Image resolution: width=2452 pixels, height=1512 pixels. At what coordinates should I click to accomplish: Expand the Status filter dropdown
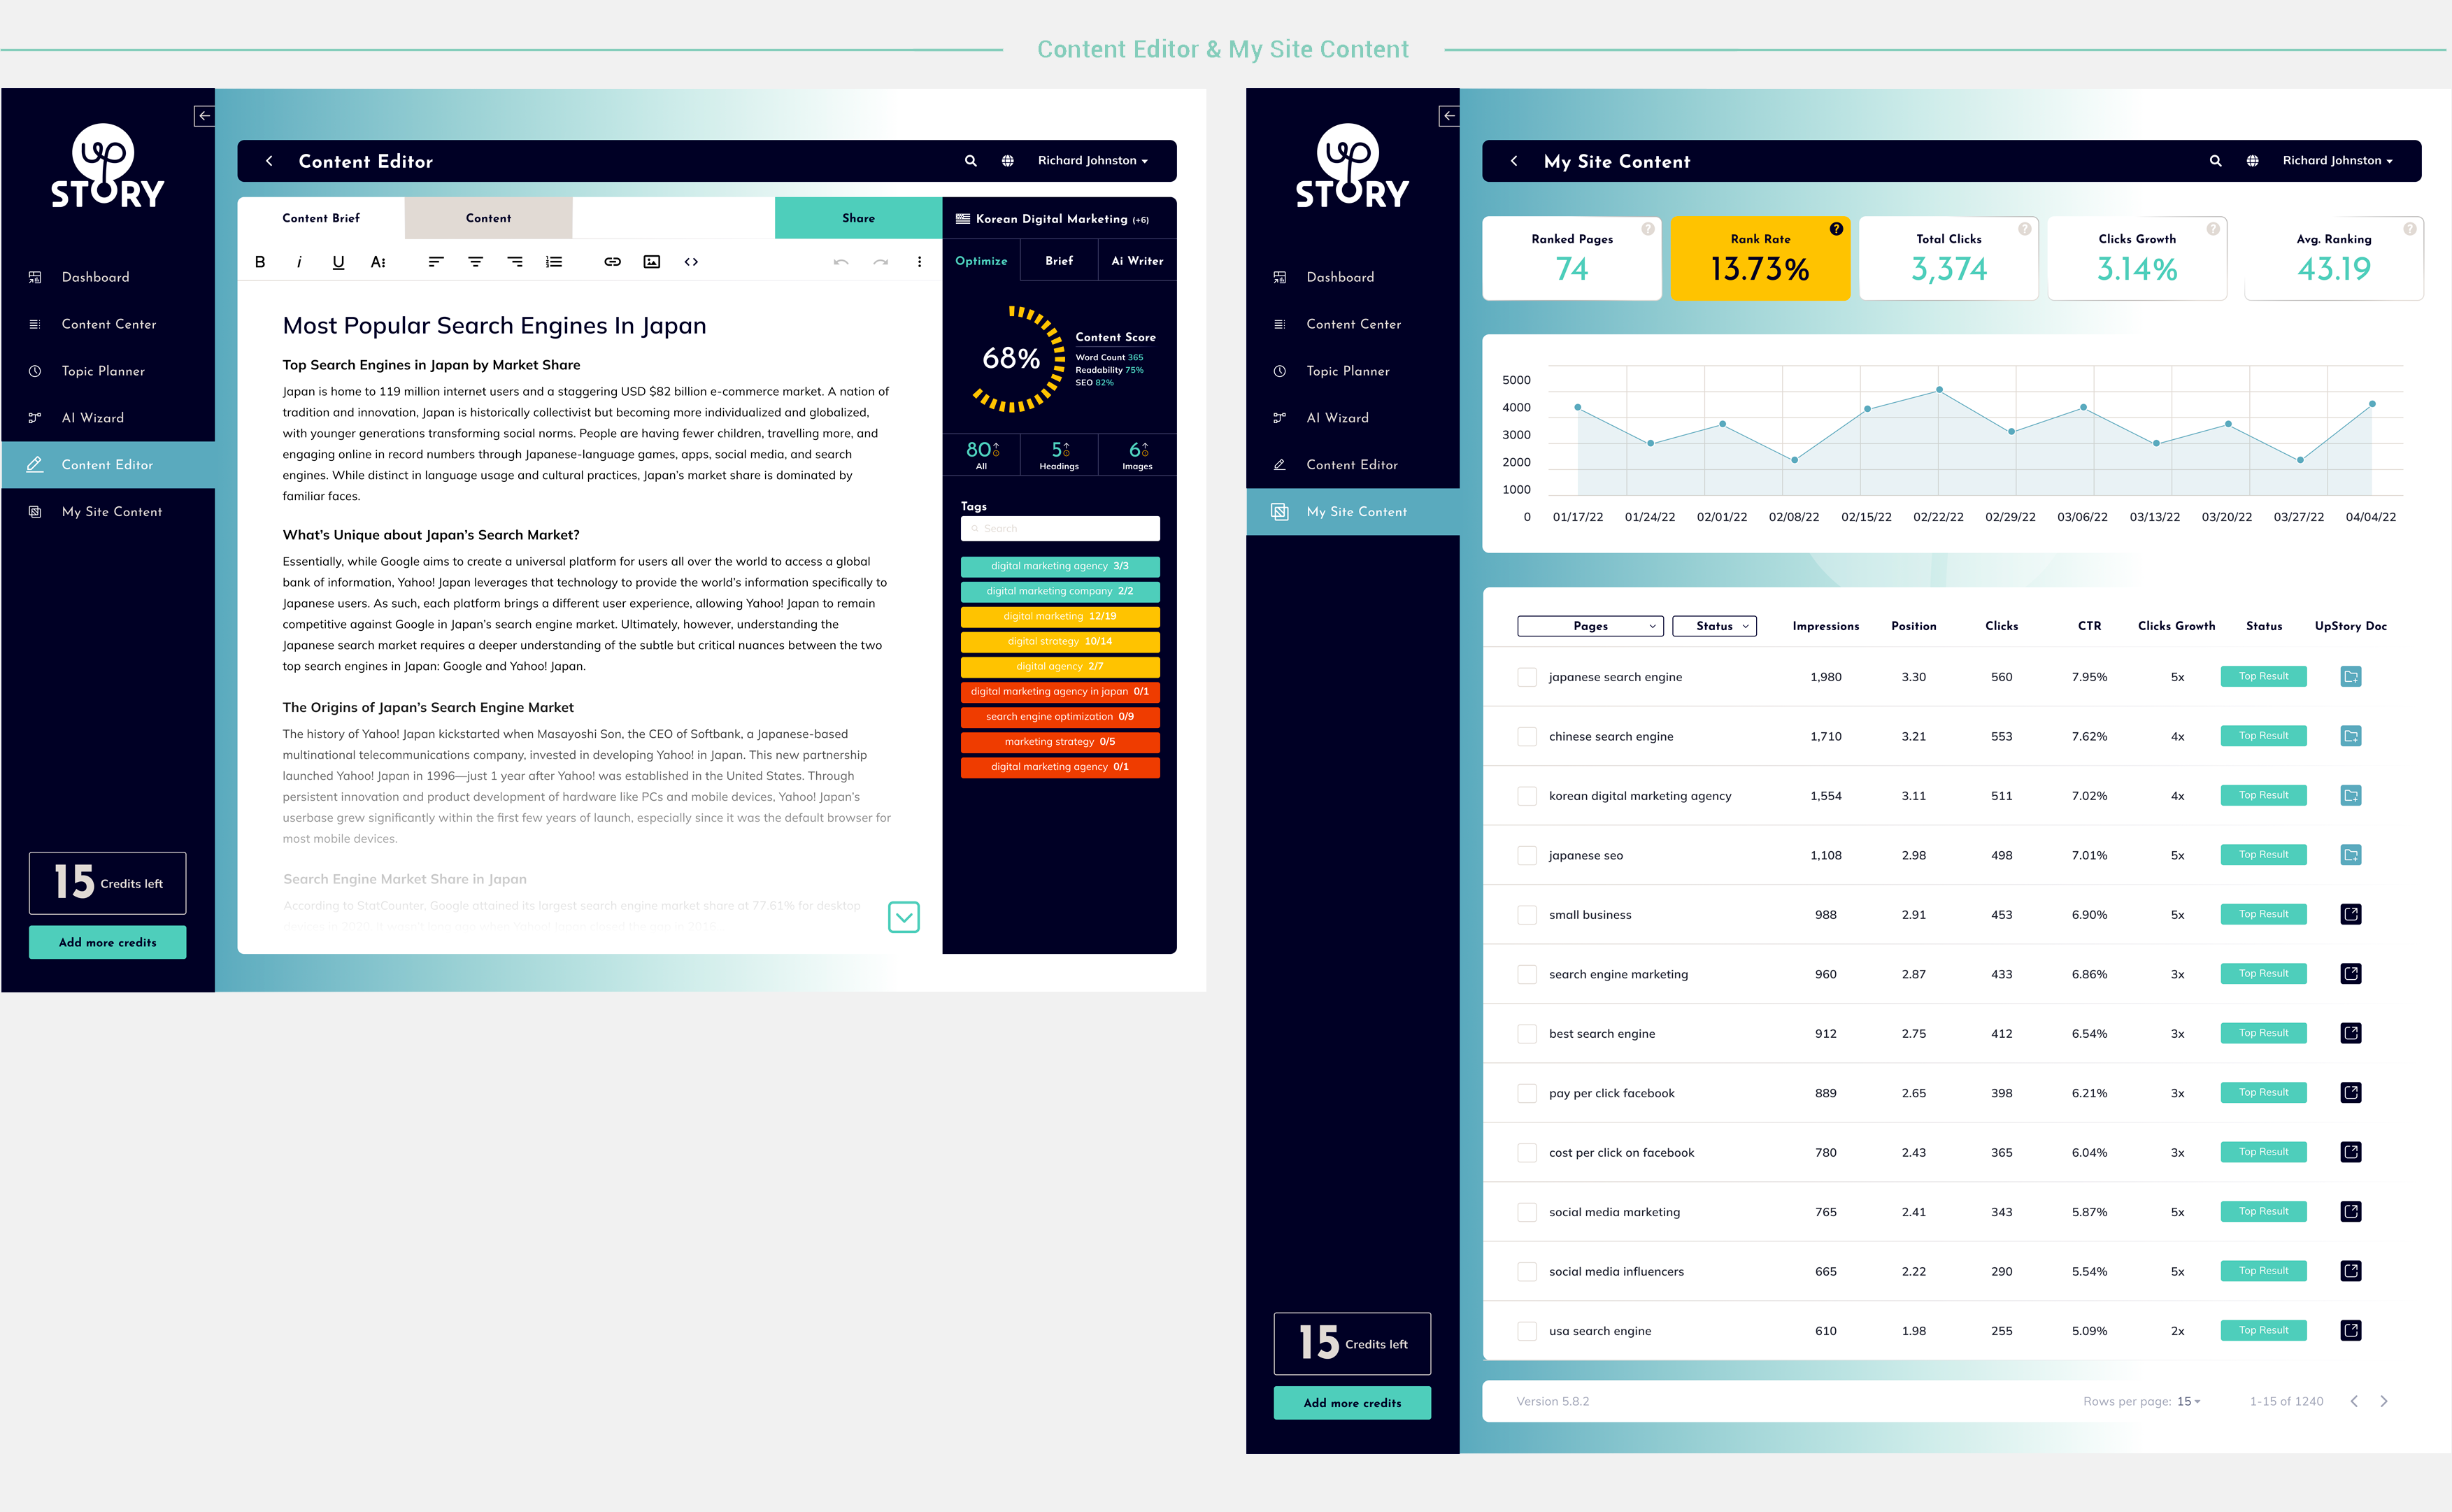click(1714, 626)
